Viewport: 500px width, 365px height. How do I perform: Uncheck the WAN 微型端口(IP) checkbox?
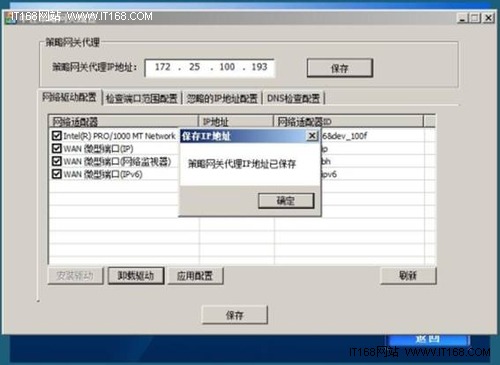[57, 148]
